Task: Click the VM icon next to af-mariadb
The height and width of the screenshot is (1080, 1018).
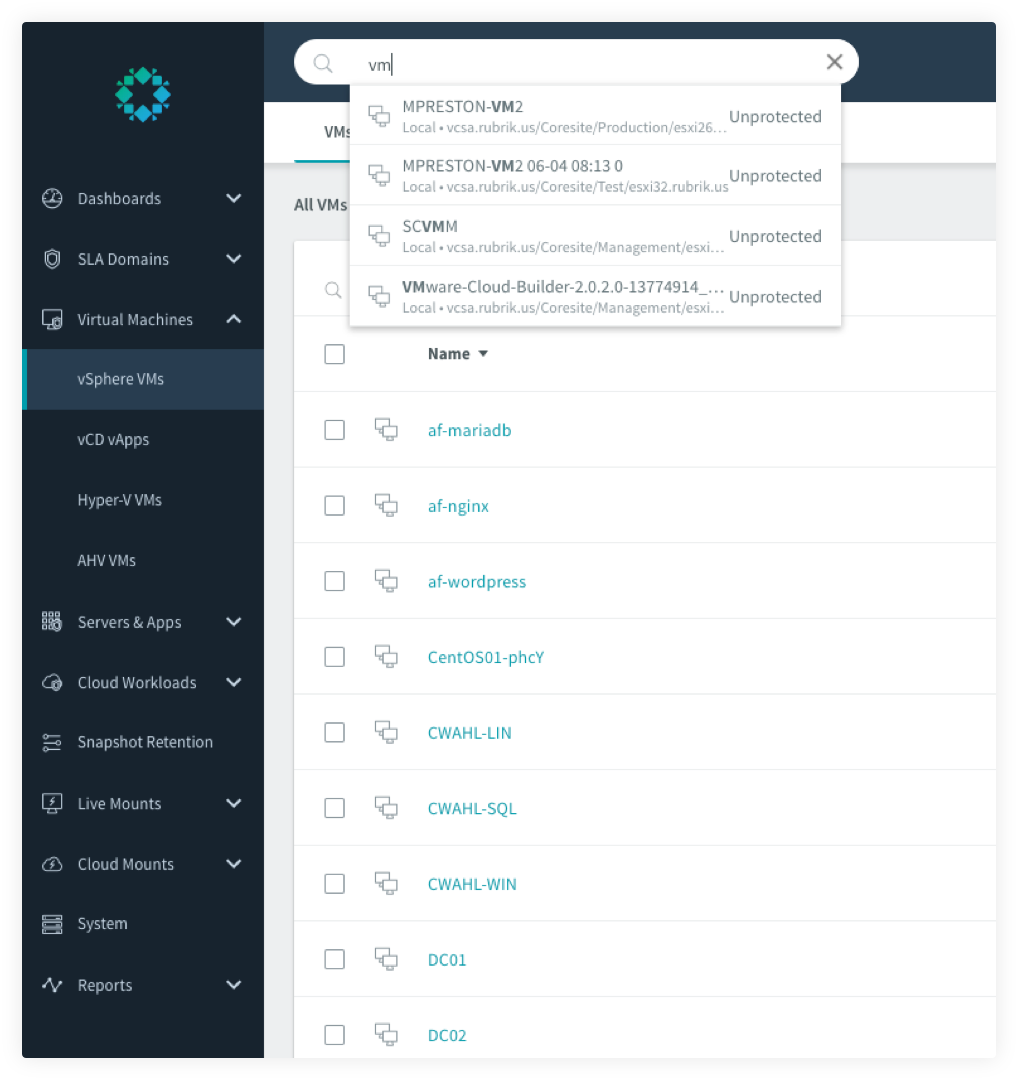Action: pos(386,430)
